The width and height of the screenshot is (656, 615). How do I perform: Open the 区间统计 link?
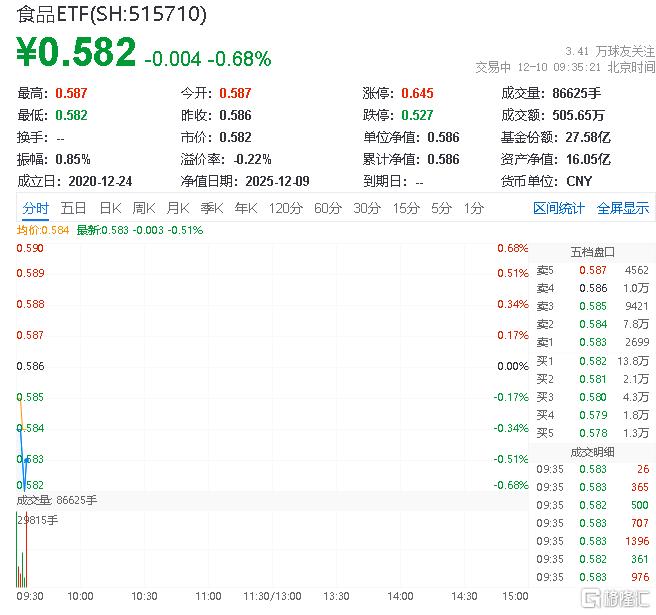point(559,208)
